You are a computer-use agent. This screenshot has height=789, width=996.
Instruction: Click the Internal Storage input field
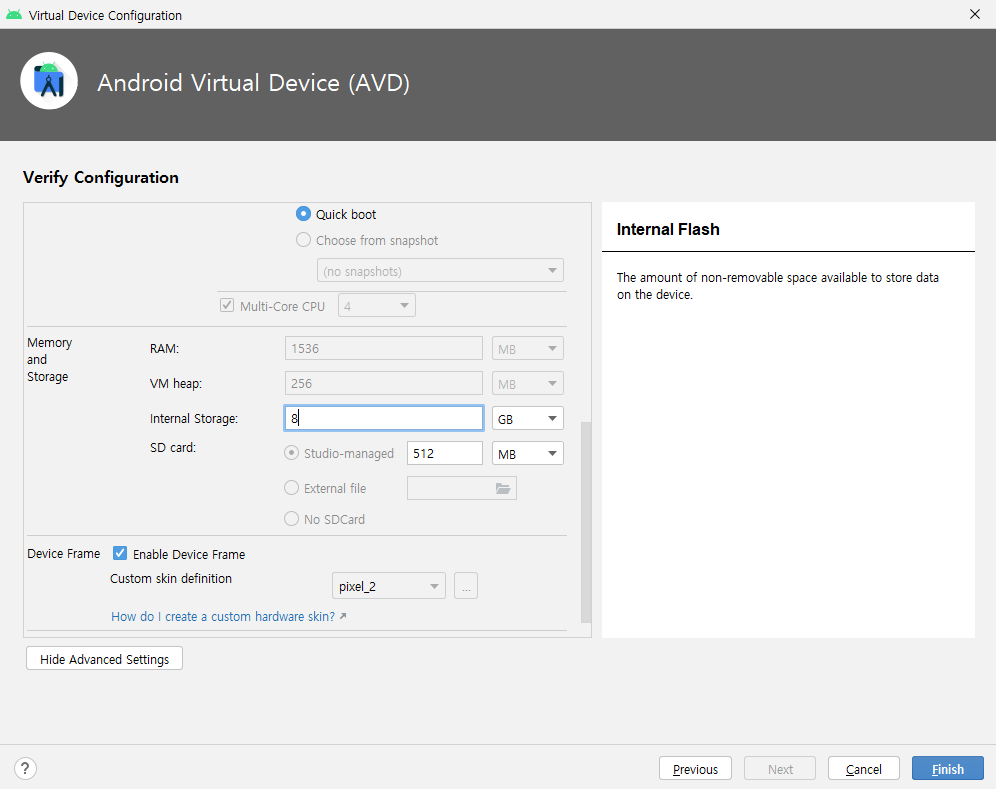tap(384, 418)
